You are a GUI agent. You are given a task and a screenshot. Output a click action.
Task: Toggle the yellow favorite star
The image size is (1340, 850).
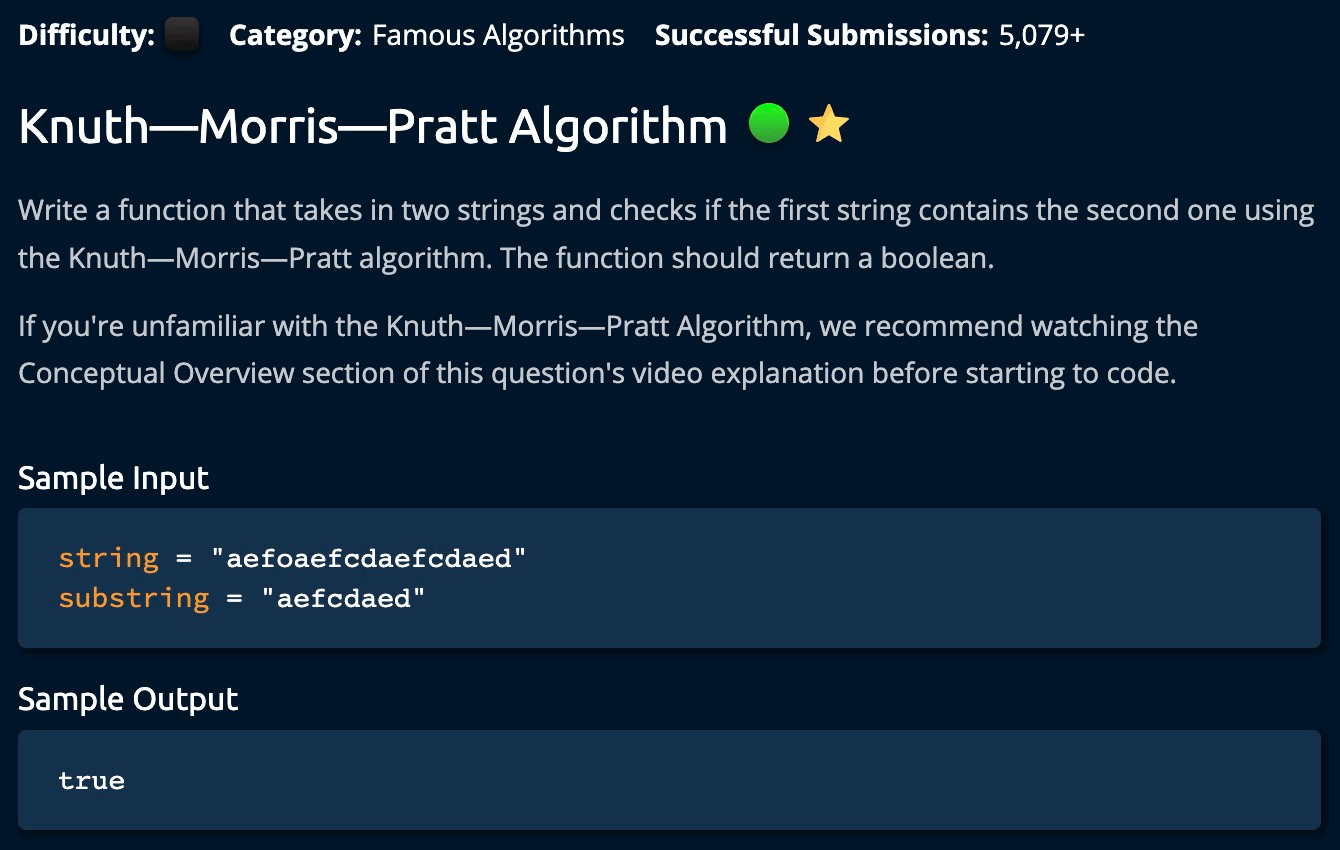point(828,126)
